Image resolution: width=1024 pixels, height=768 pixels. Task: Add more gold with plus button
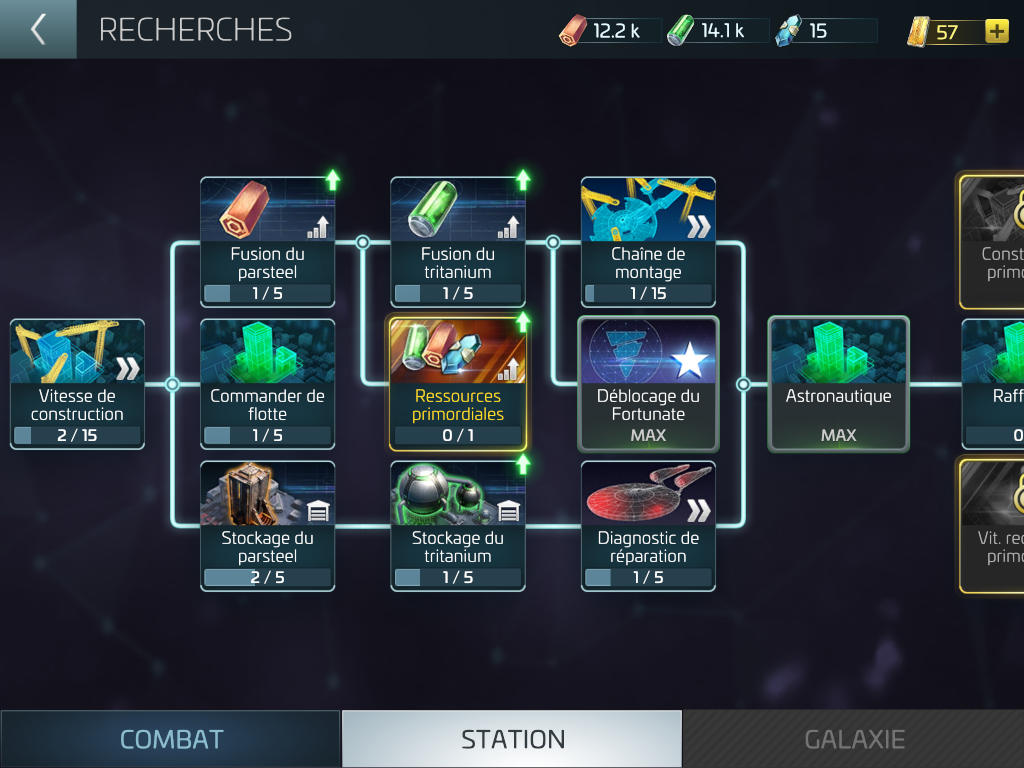[x=997, y=31]
